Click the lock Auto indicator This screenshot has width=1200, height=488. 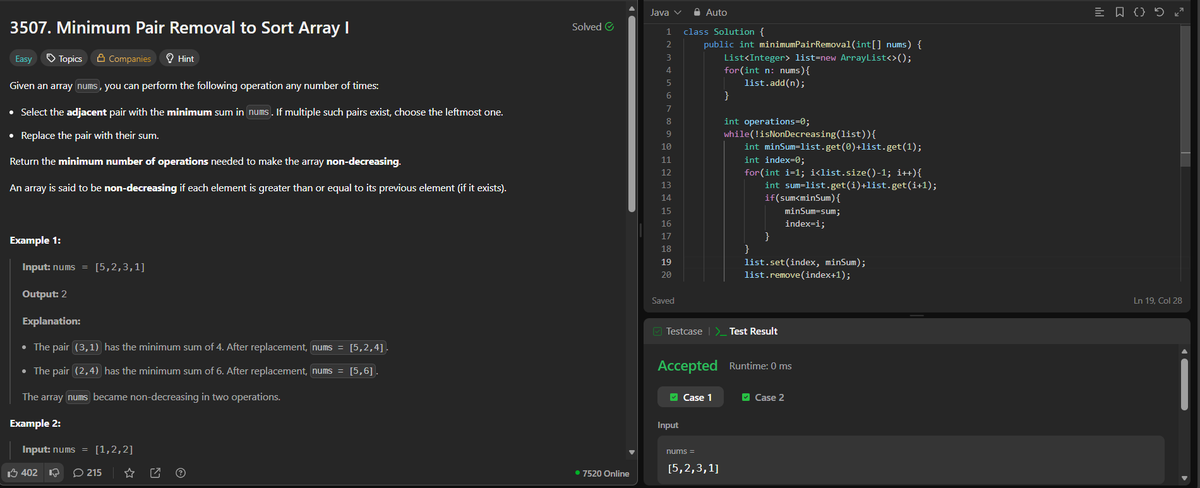point(710,12)
